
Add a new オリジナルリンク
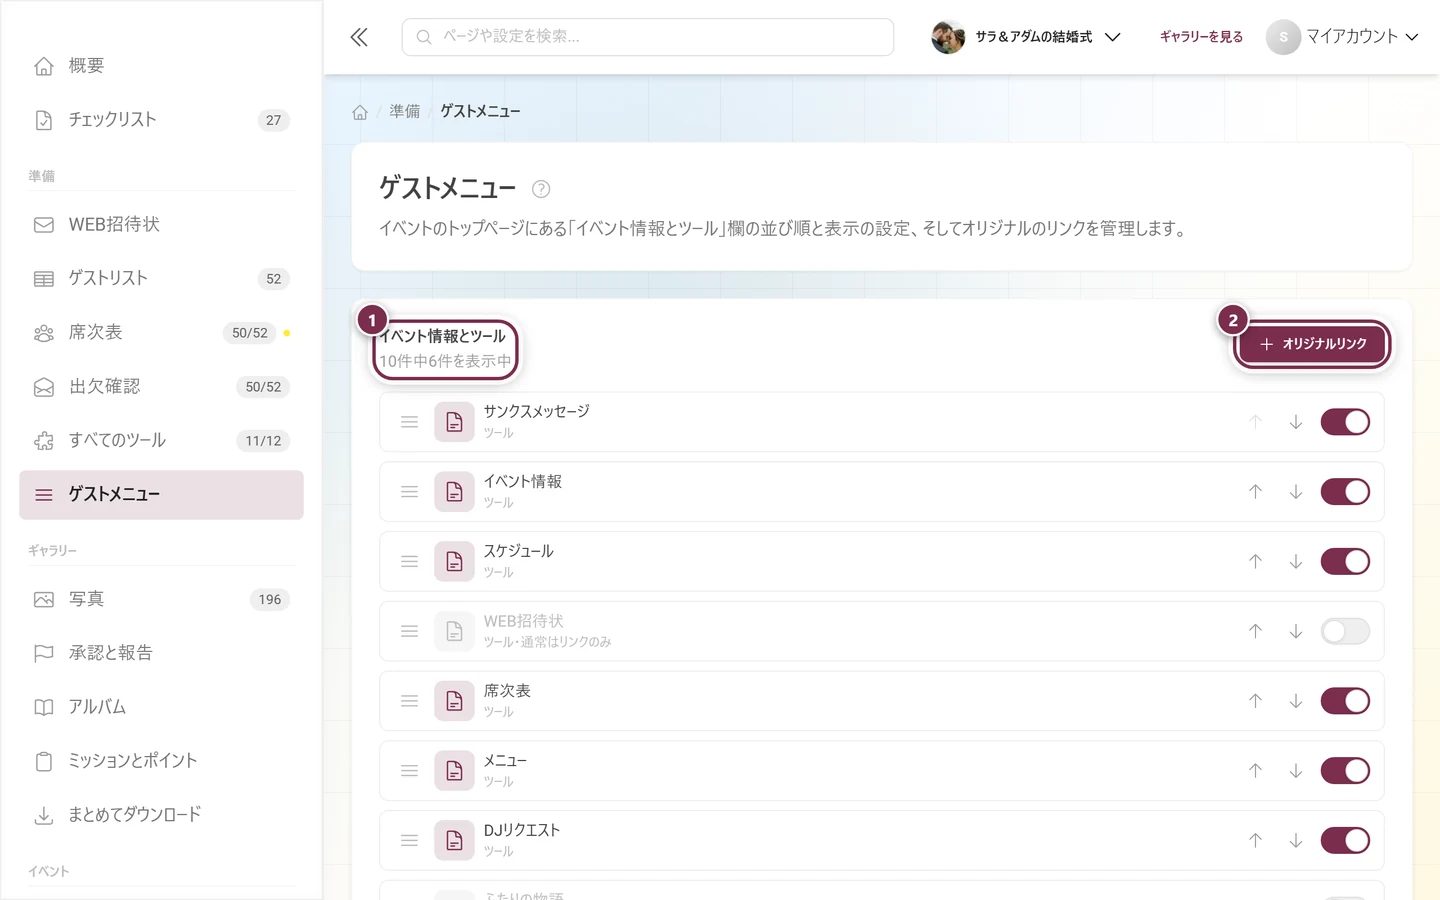pyautogui.click(x=1312, y=344)
